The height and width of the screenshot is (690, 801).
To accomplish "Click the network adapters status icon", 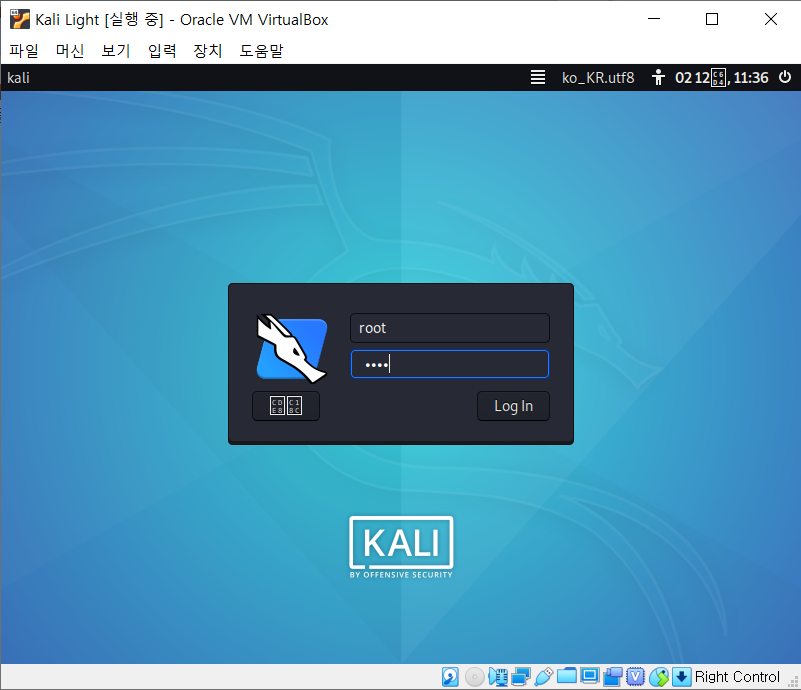I will [x=521, y=677].
